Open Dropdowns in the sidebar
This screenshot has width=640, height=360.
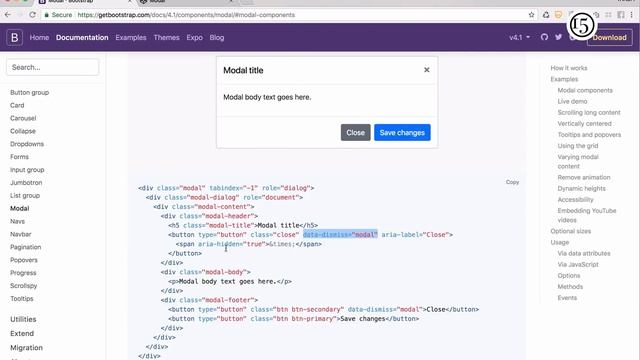[x=27, y=144]
